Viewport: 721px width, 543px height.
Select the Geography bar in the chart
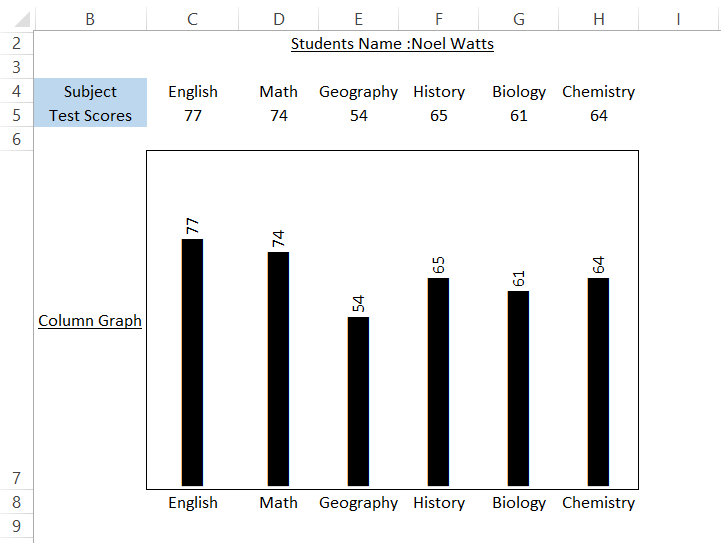358,400
